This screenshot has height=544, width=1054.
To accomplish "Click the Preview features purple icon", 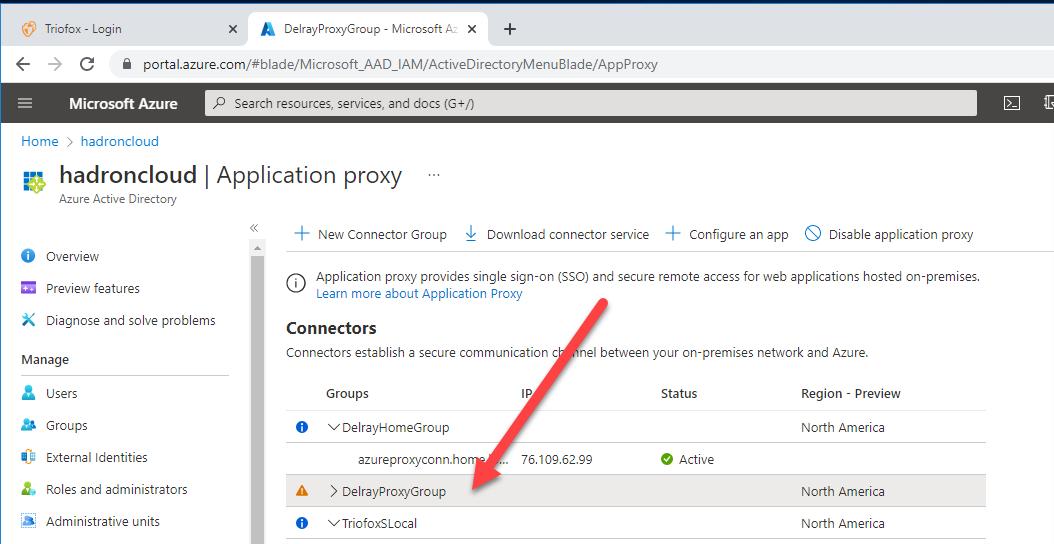I will 28,288.
